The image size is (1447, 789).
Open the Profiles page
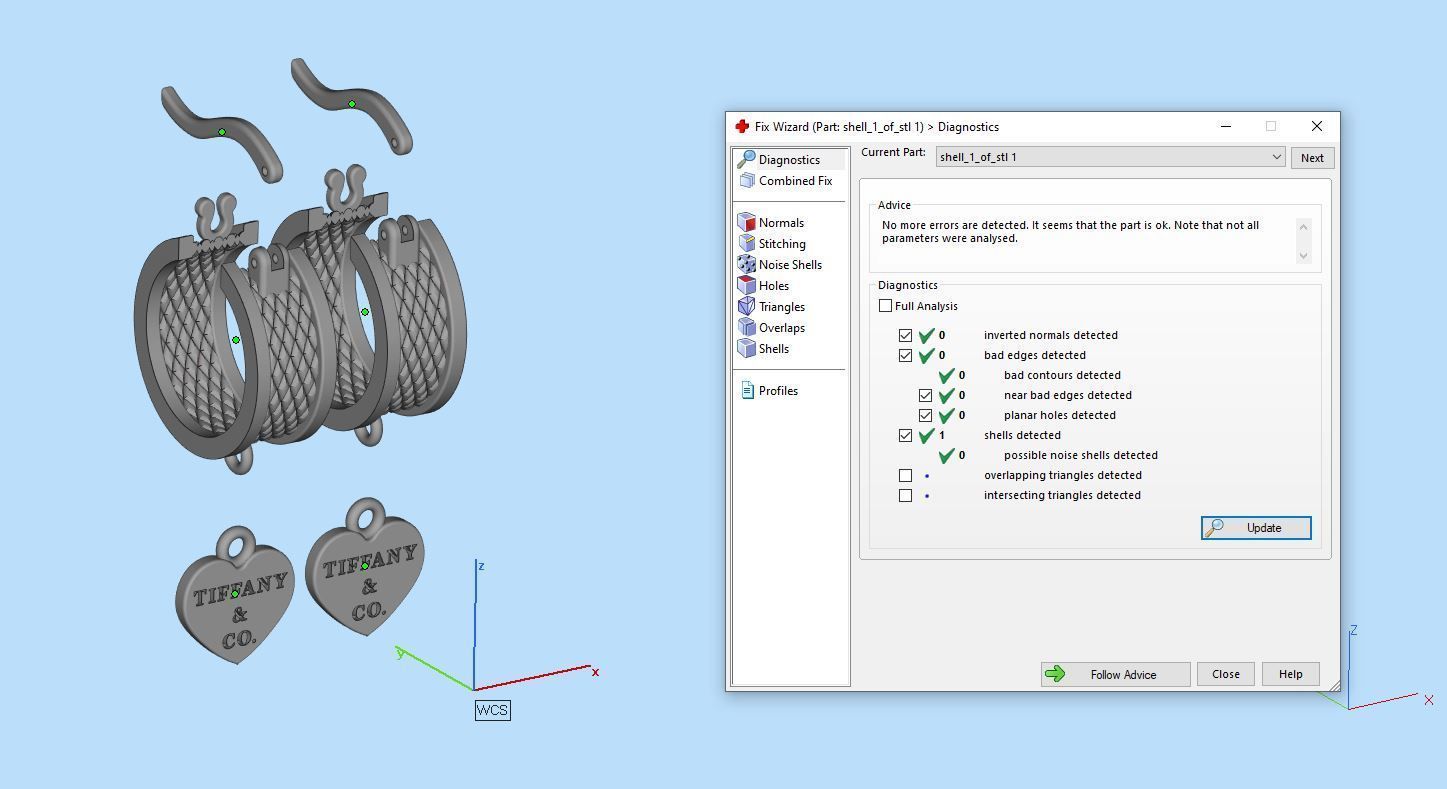point(778,391)
